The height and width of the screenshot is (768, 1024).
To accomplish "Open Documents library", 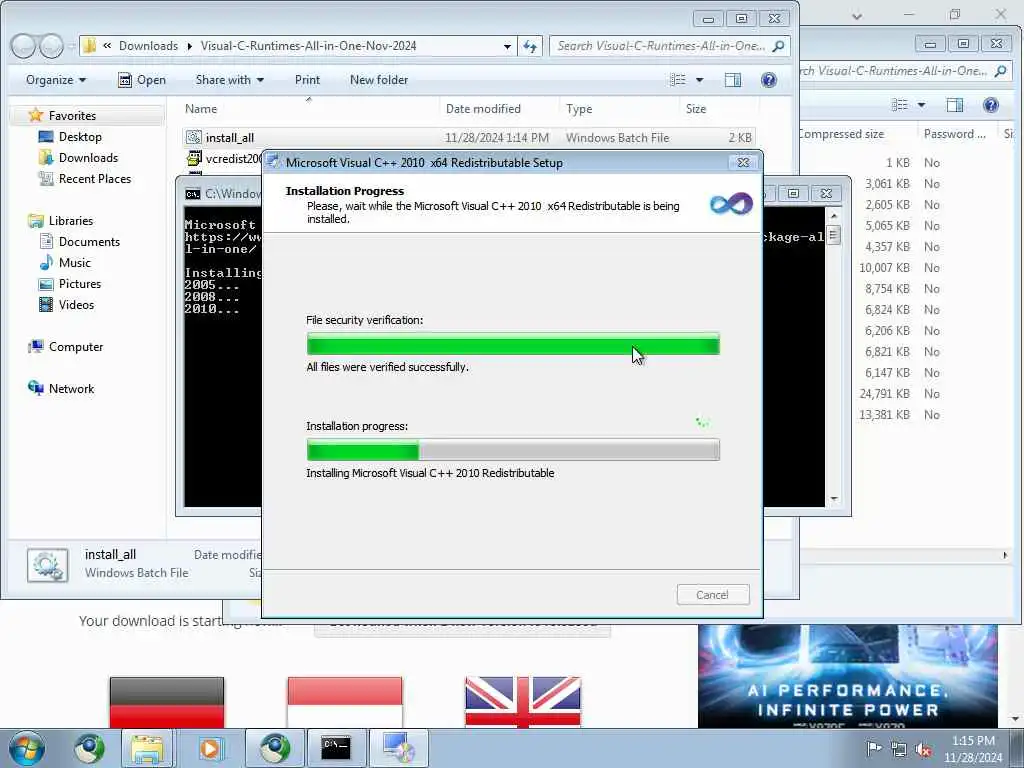I will click(x=89, y=242).
